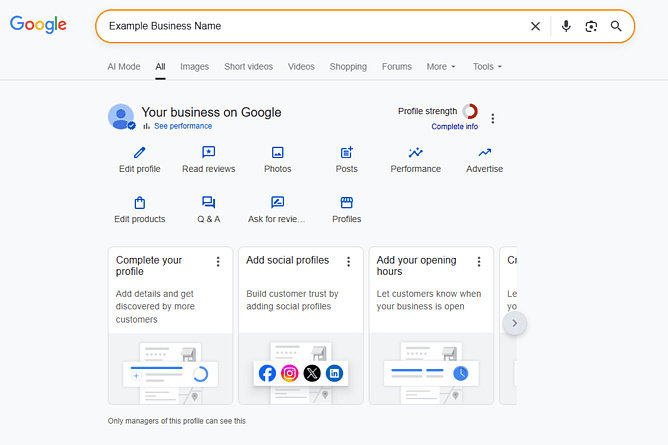
Task: Switch to the Images tab
Action: click(194, 67)
